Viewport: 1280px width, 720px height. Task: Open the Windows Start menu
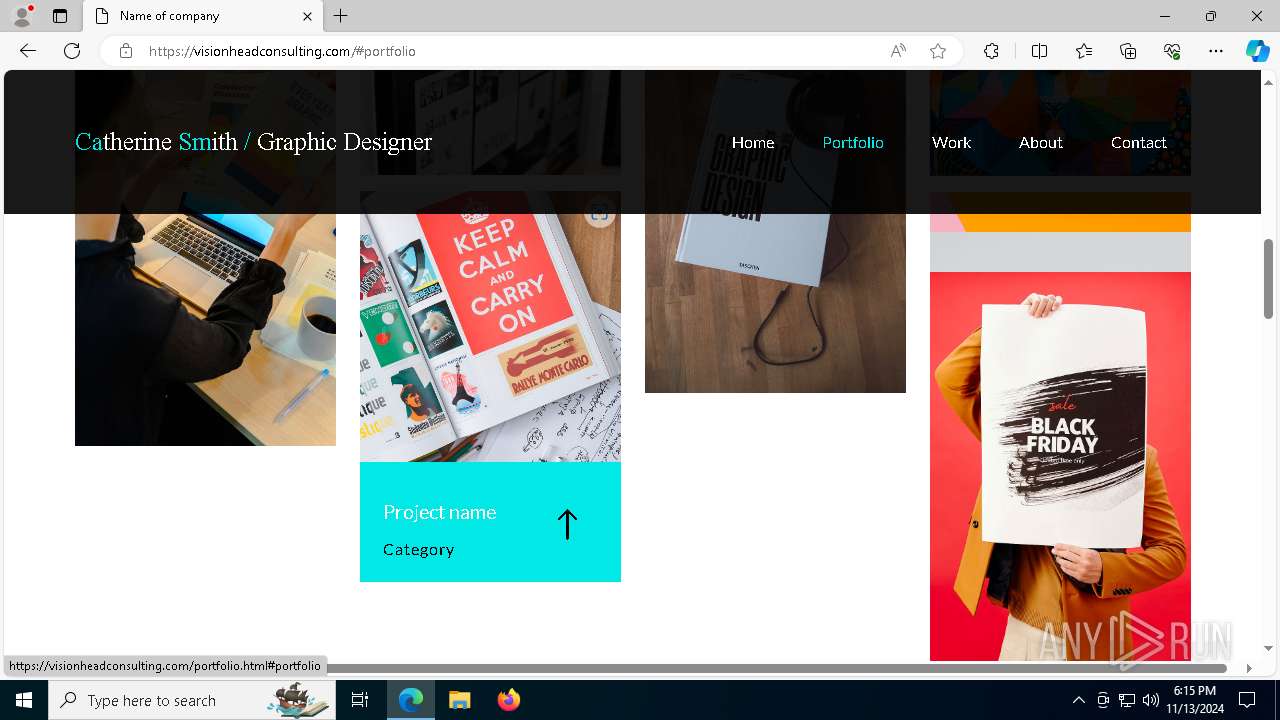click(x=24, y=700)
